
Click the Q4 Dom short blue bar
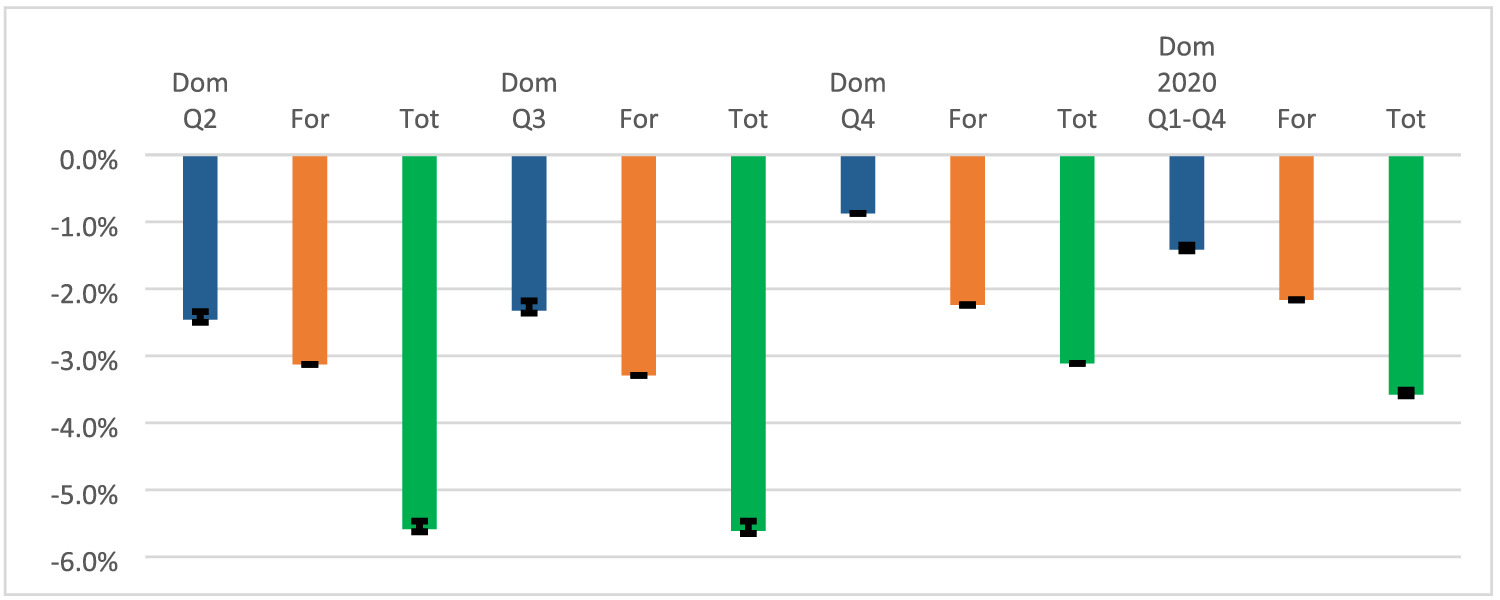pyautogui.click(x=858, y=184)
